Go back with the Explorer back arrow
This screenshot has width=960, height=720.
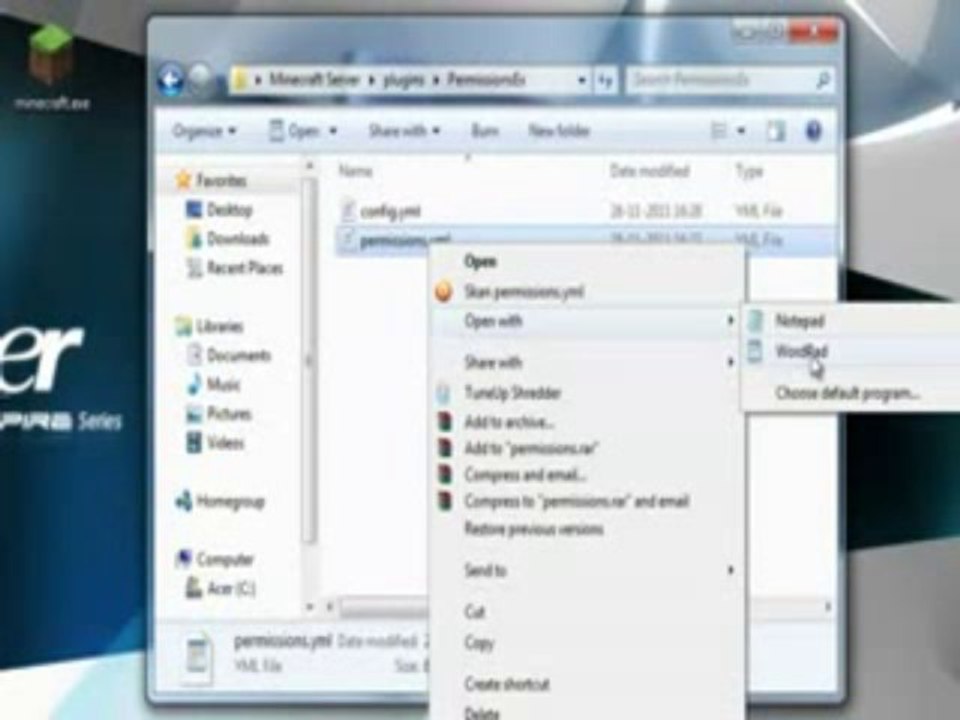171,80
